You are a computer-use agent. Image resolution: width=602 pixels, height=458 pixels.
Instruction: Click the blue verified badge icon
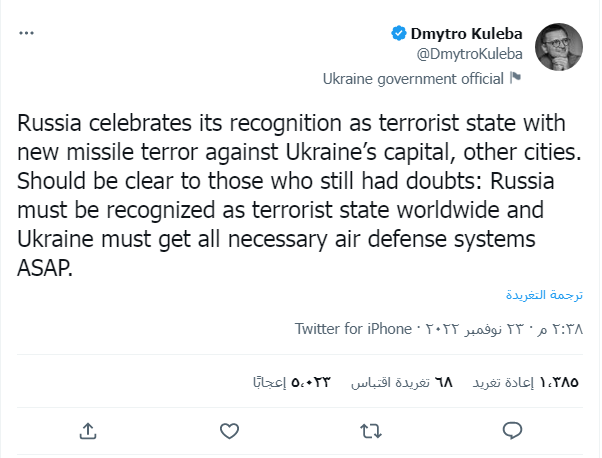397,33
